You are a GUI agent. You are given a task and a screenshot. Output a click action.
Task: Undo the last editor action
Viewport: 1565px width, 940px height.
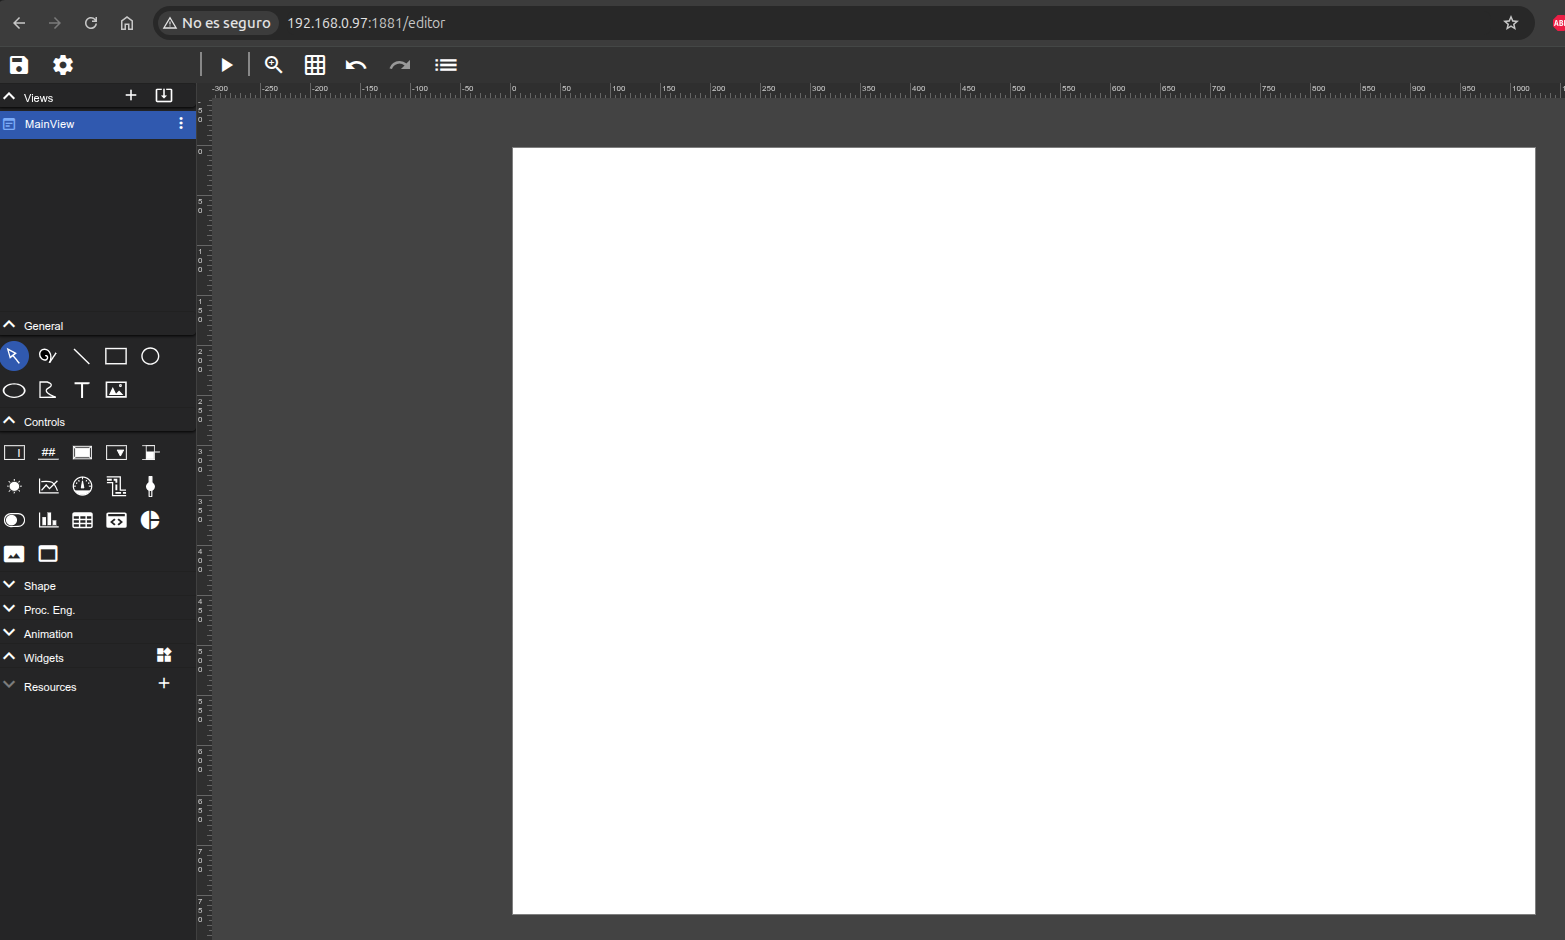click(x=356, y=65)
